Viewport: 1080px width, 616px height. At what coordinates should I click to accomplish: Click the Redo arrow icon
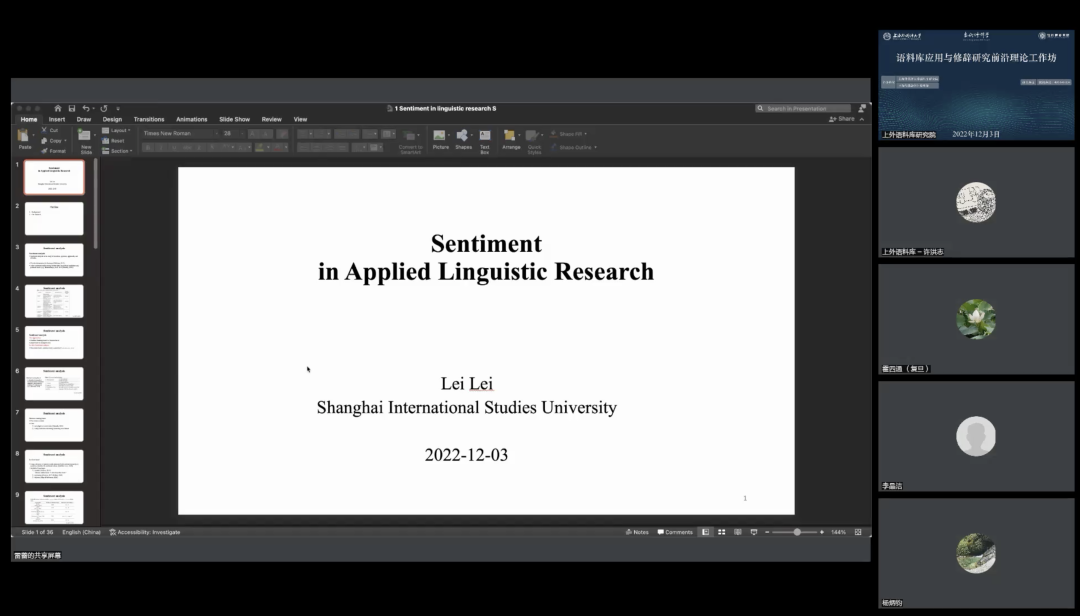click(104, 108)
